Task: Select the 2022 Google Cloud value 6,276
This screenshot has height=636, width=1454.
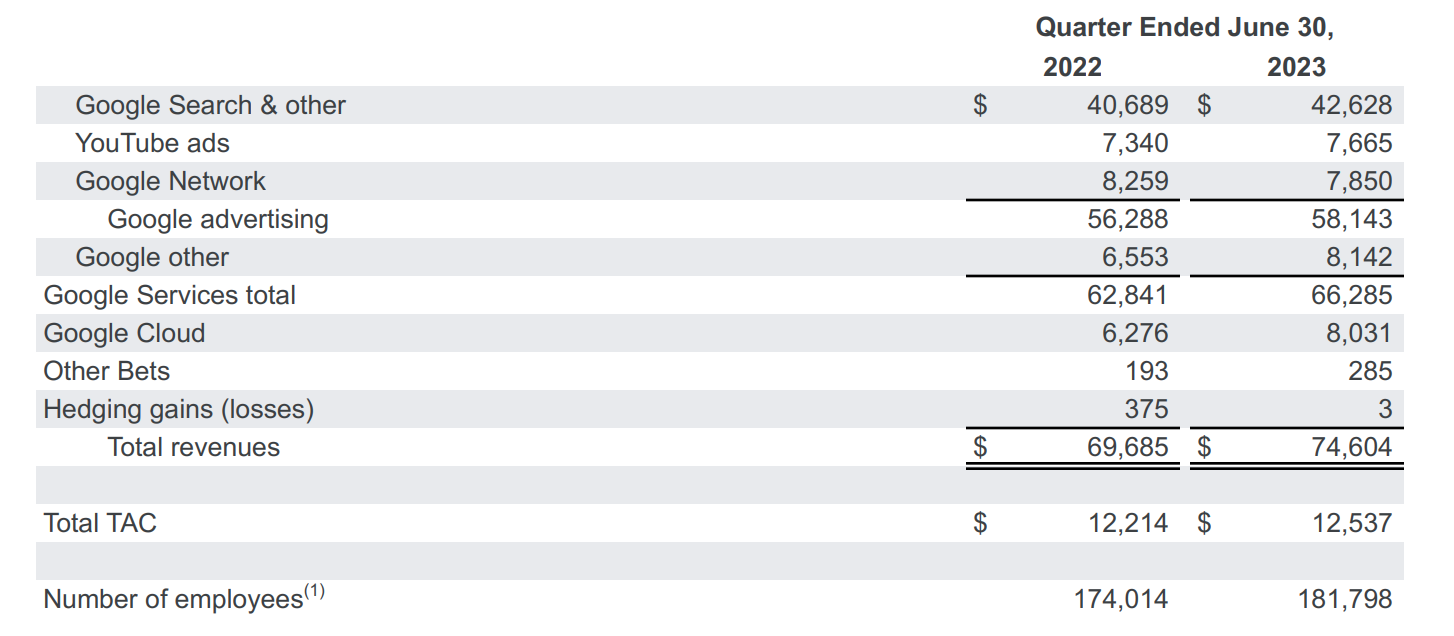Action: (1134, 333)
